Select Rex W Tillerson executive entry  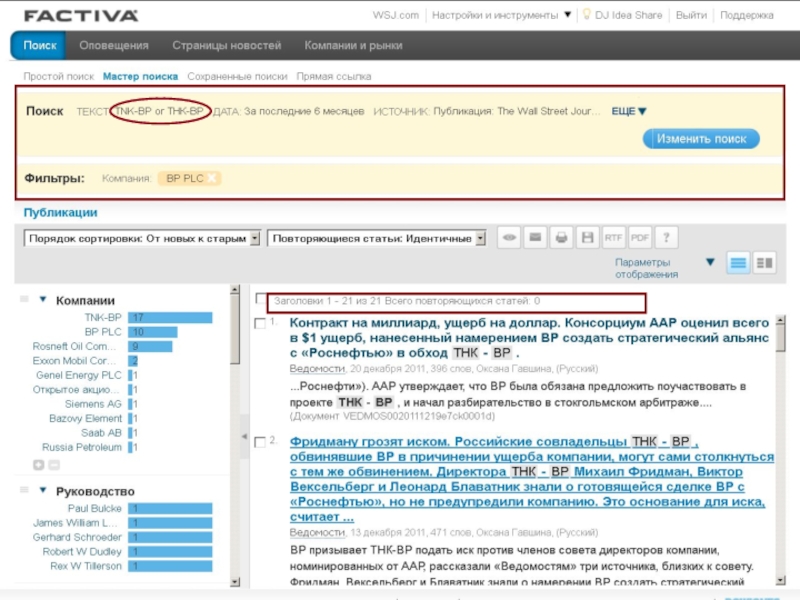pos(86,566)
